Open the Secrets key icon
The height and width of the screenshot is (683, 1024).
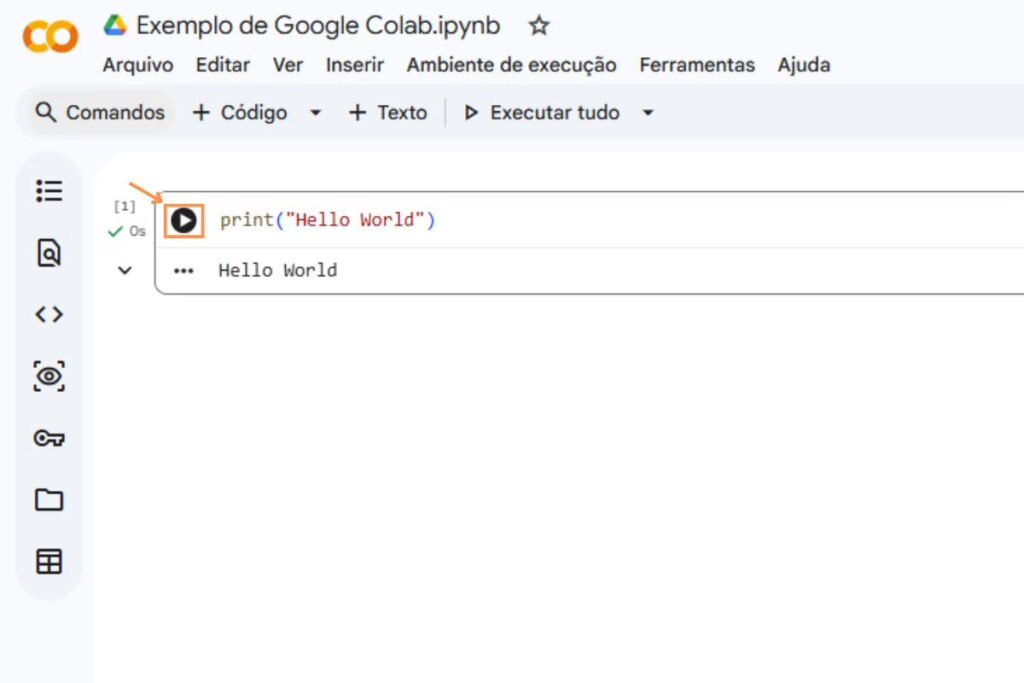click(49, 438)
